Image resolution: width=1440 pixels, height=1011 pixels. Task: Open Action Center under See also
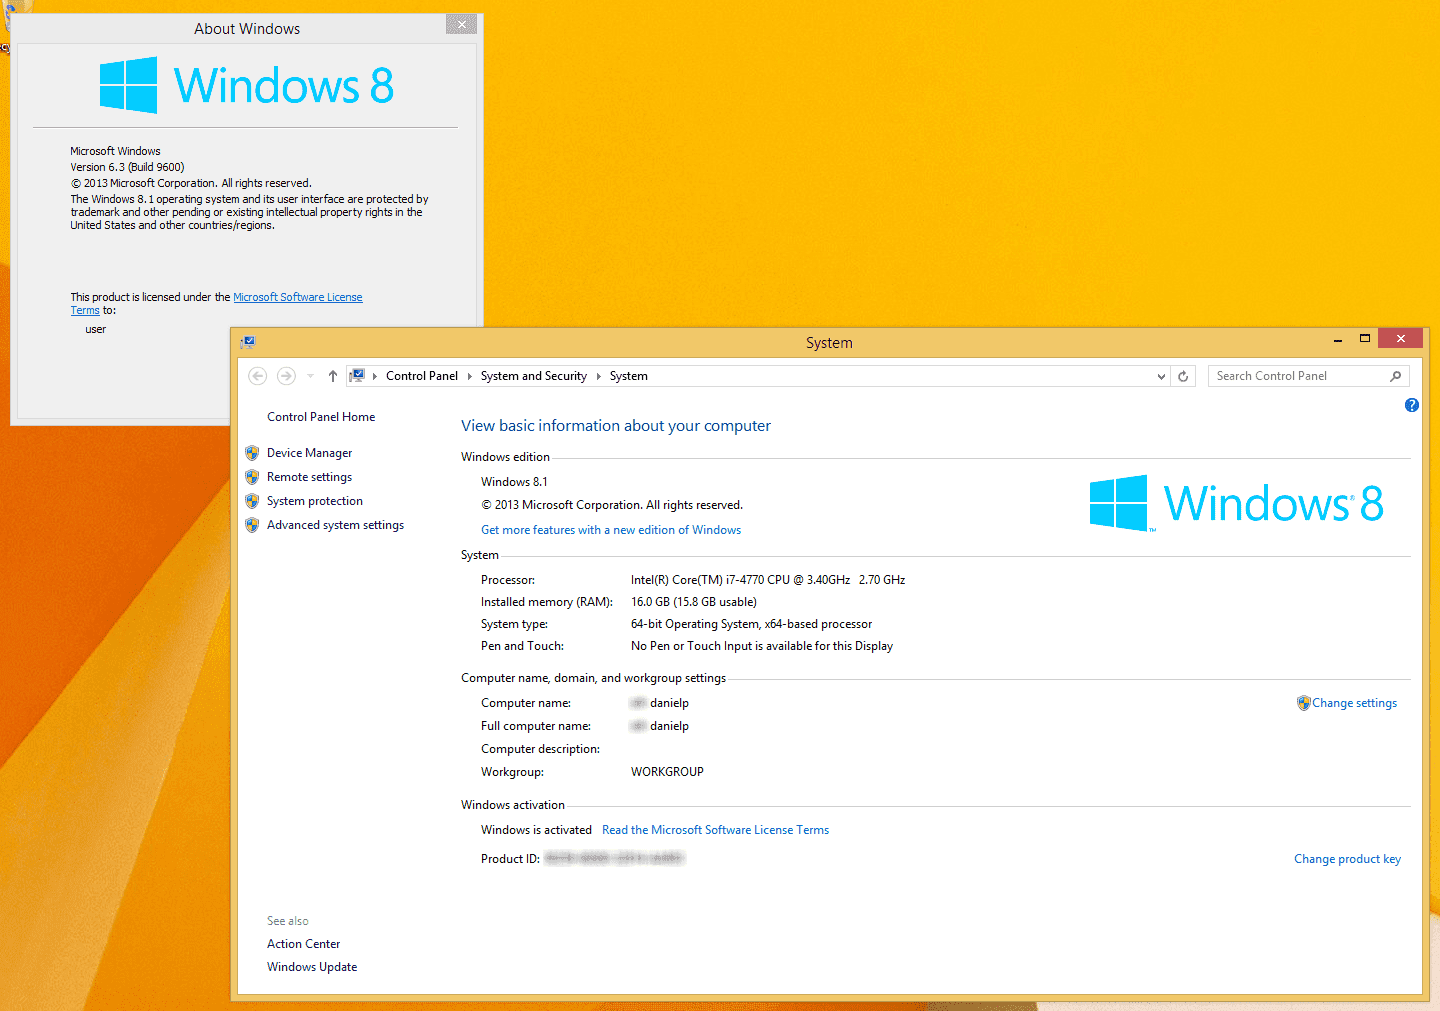(303, 944)
